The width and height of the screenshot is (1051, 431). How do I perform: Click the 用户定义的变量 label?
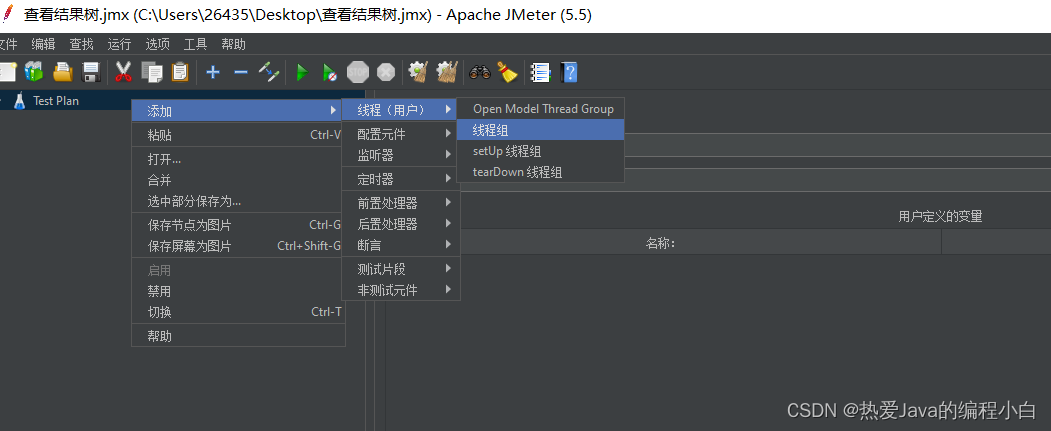940,216
